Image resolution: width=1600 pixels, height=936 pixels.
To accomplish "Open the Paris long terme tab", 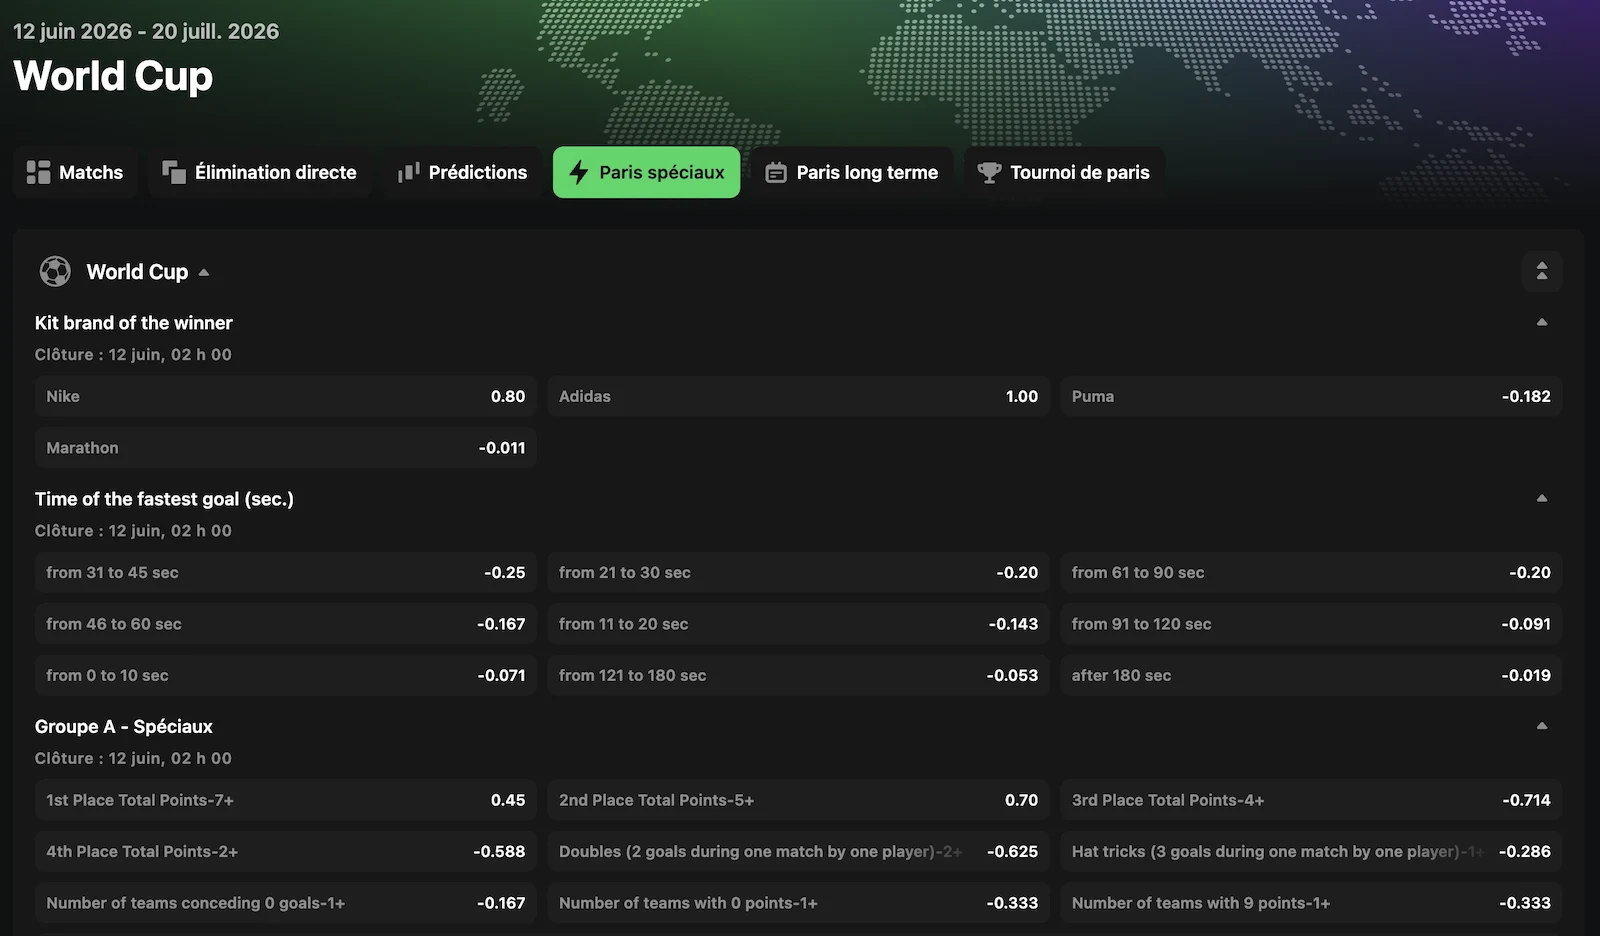I will (852, 172).
